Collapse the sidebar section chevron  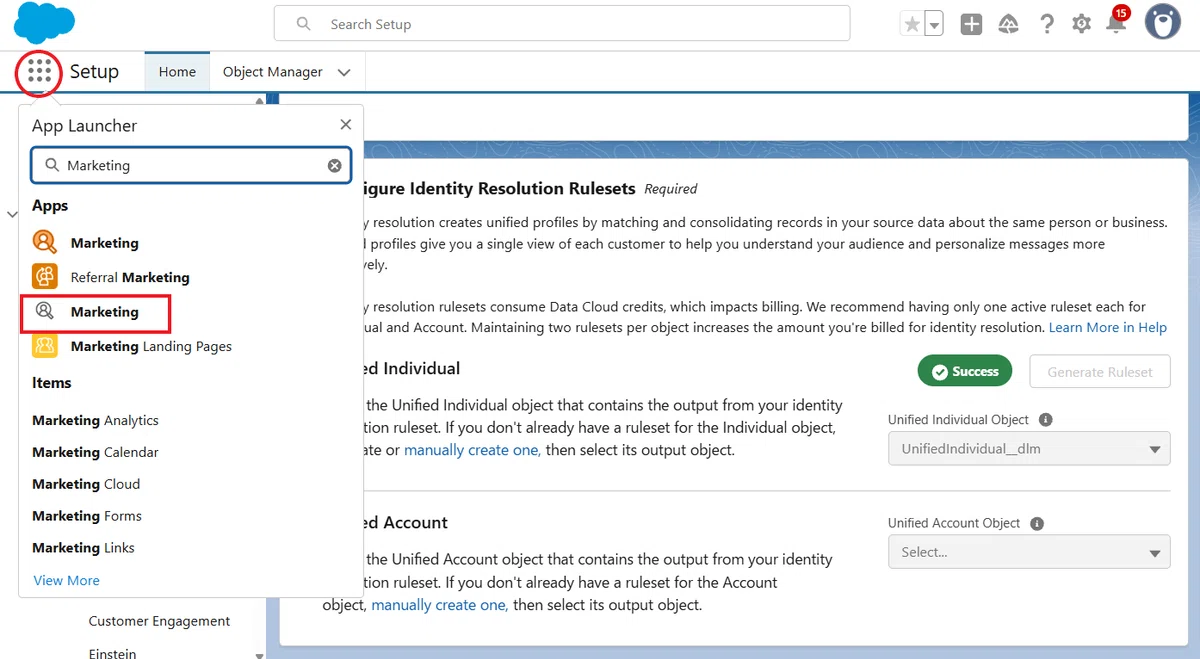pyautogui.click(x=12, y=214)
